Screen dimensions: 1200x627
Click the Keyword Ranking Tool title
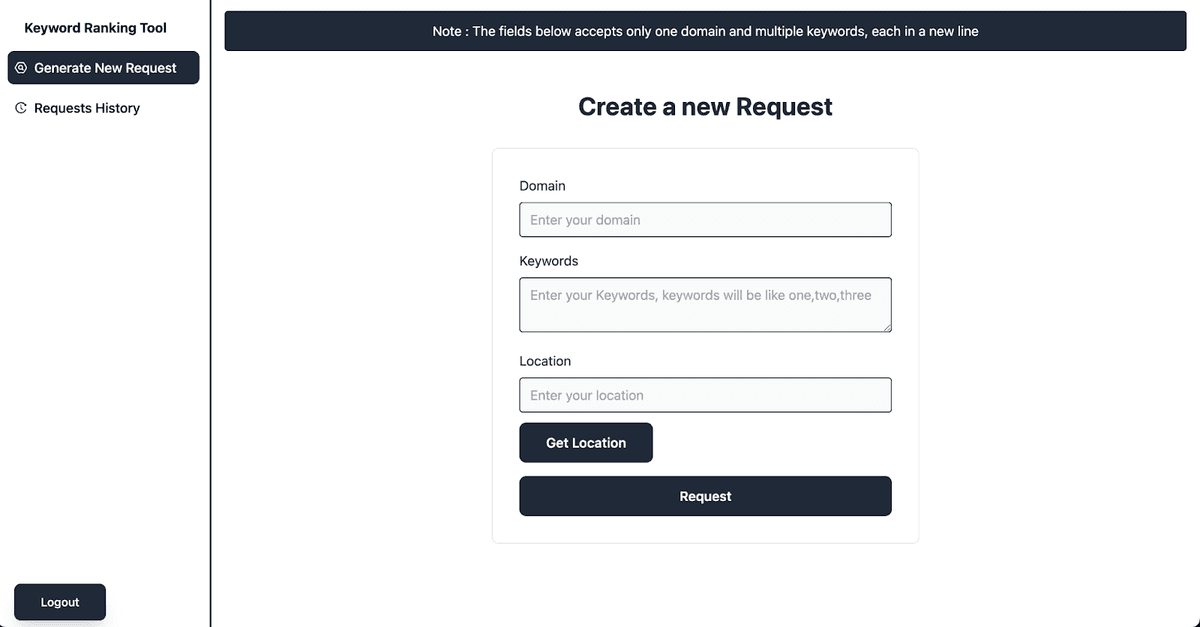(94, 27)
